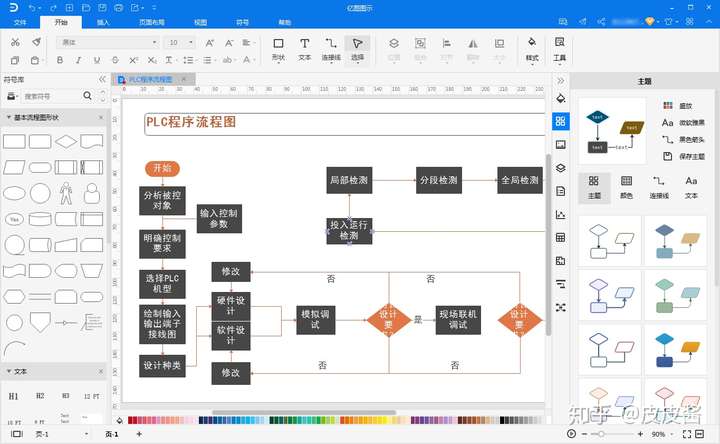Click the 搜索符号 search input field

pos(52,96)
